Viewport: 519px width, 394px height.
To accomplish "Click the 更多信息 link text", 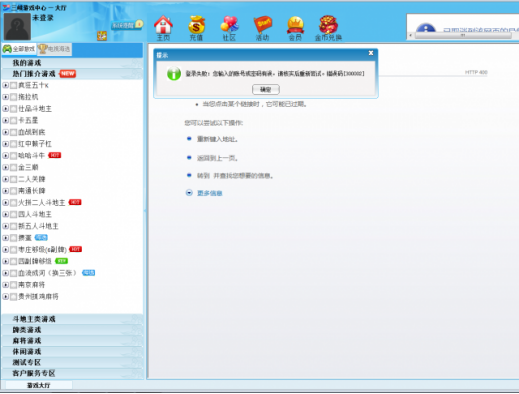I will [x=210, y=193].
